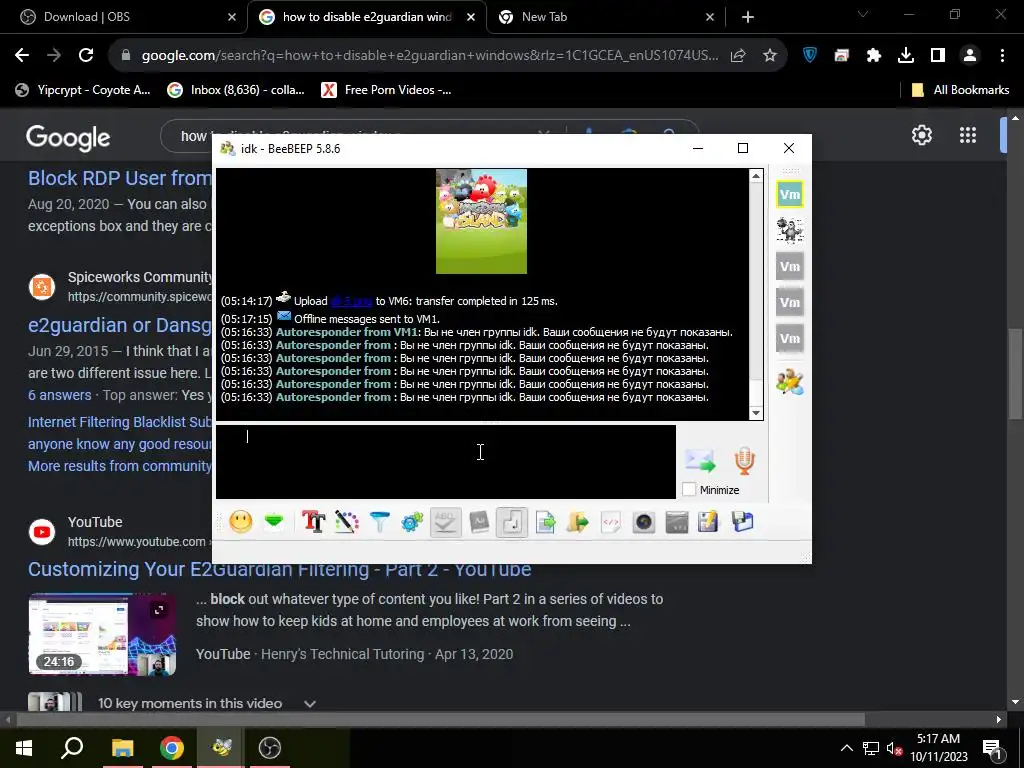Tick the Minimize checkbox

(x=689, y=489)
